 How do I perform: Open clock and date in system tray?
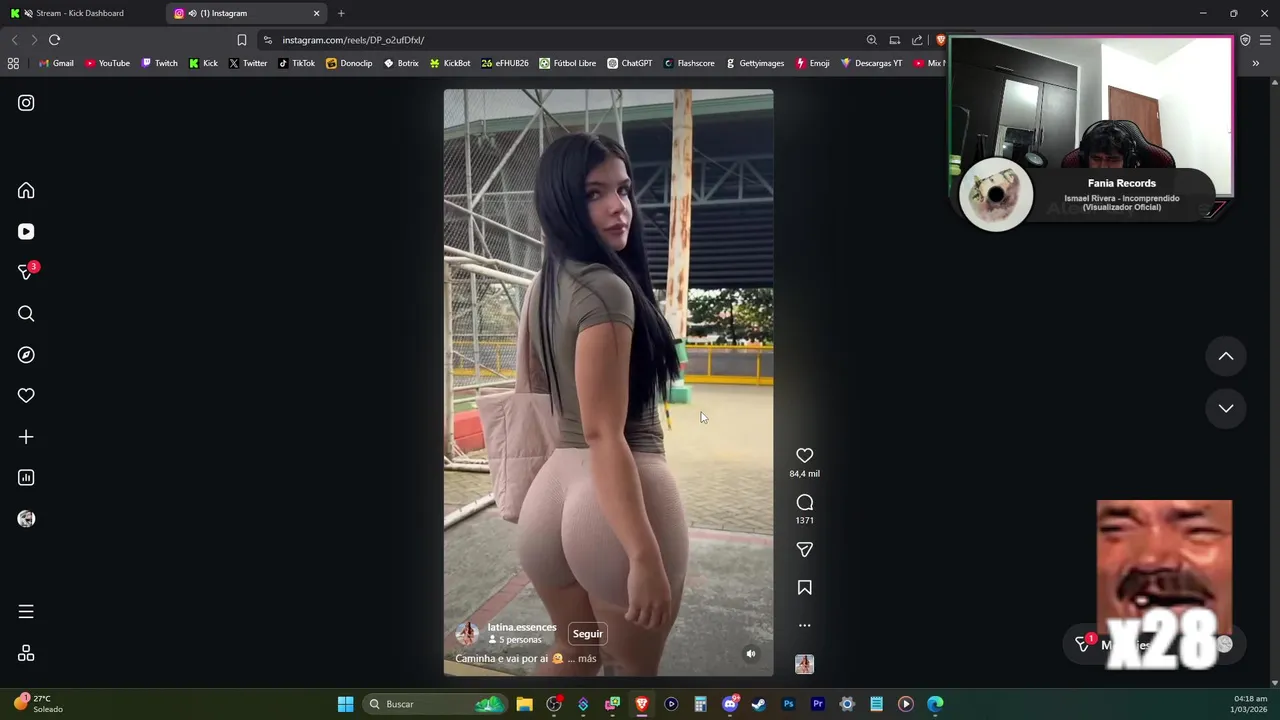[x=1250, y=704]
